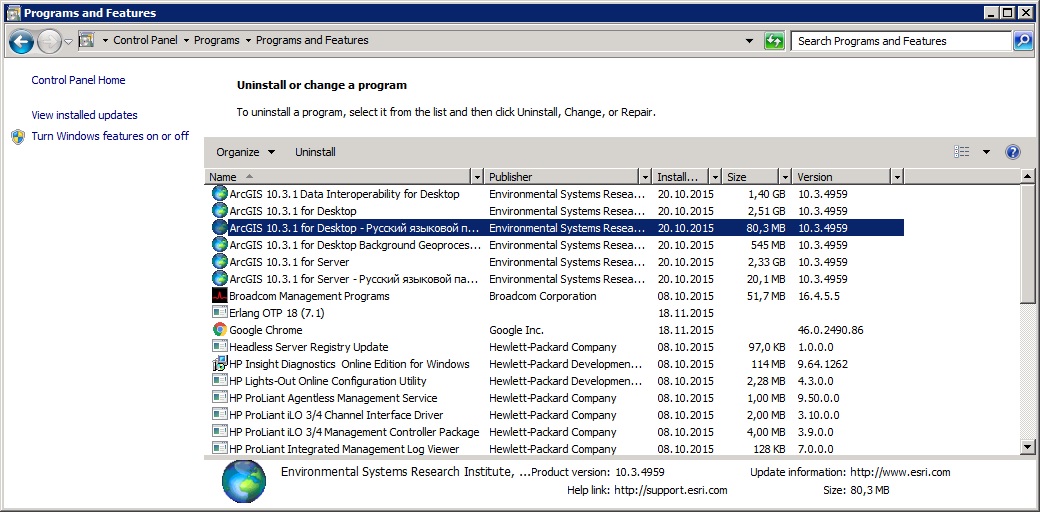
Task: Click 2,51 GB size cell
Action: pyautogui.click(x=766, y=211)
